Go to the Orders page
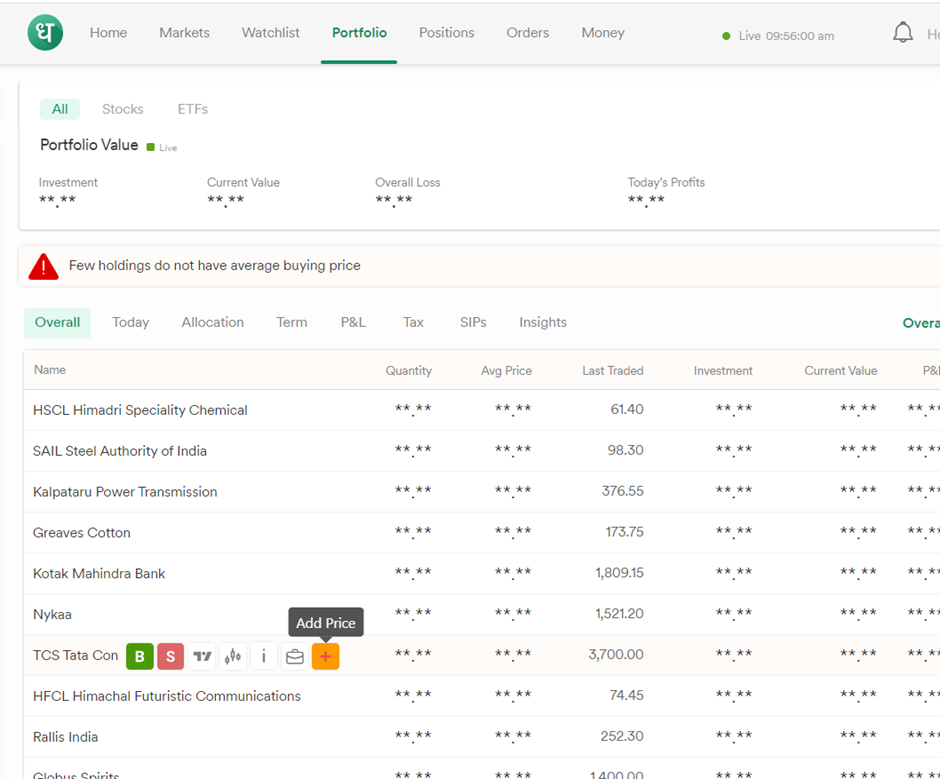Viewport: 940px width, 779px height. click(x=528, y=32)
